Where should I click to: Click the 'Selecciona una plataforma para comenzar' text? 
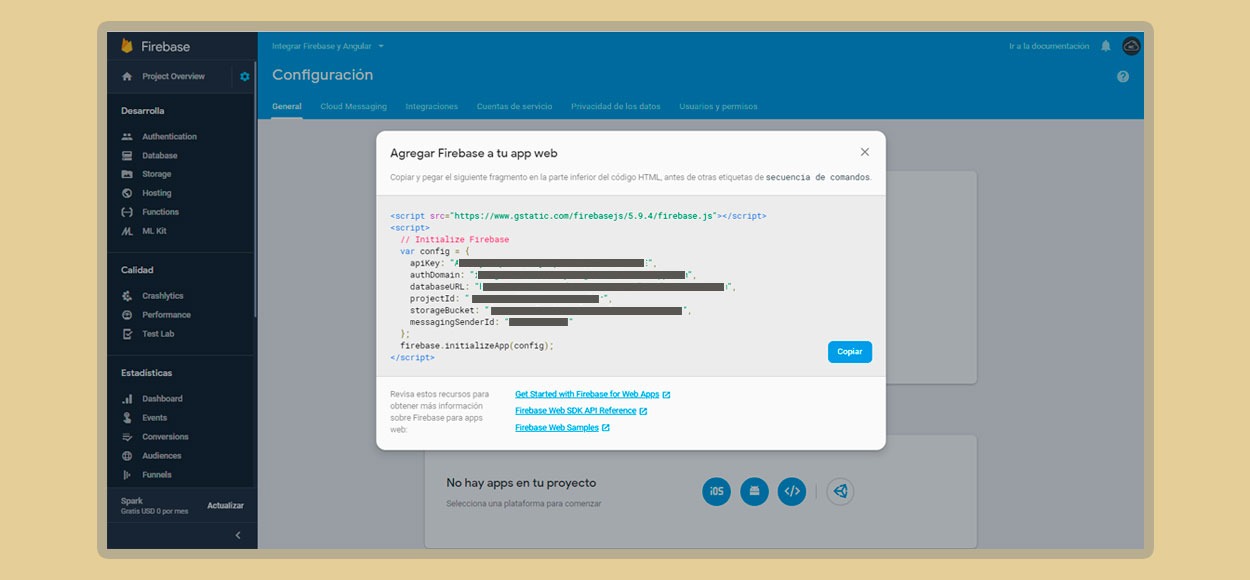tap(524, 504)
